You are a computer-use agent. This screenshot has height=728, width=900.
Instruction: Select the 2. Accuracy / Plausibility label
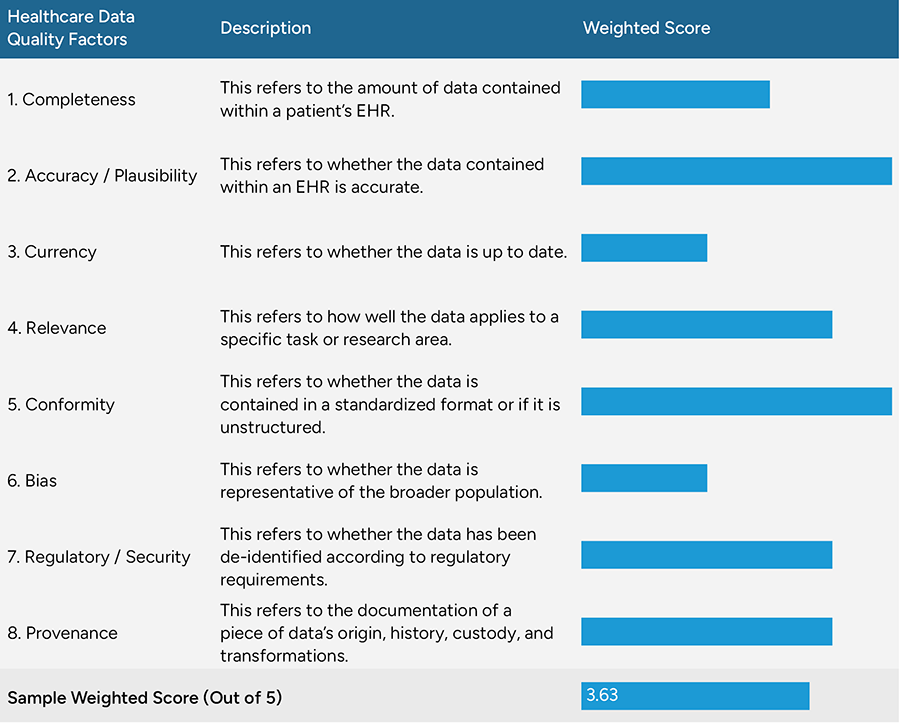click(102, 175)
